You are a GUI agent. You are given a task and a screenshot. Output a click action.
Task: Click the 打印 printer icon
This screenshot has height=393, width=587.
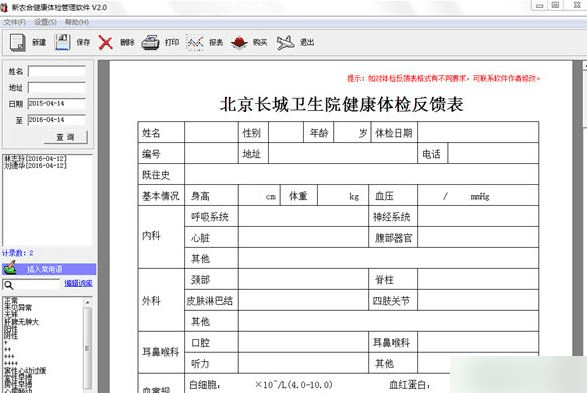pyautogui.click(x=150, y=42)
